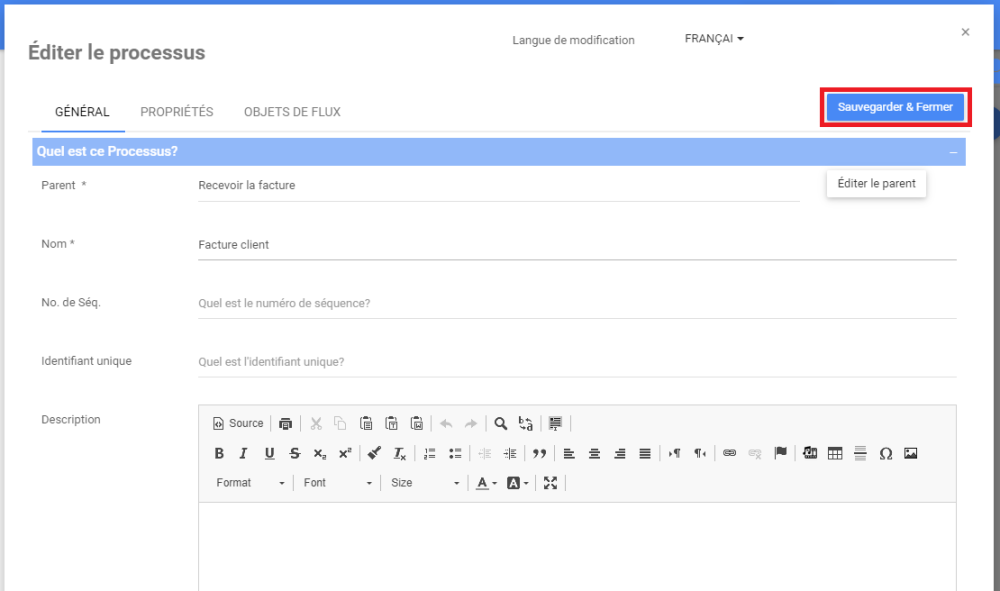Click the No. de Séq. input field
Screen dimensions: 1000x591
coord(577,303)
